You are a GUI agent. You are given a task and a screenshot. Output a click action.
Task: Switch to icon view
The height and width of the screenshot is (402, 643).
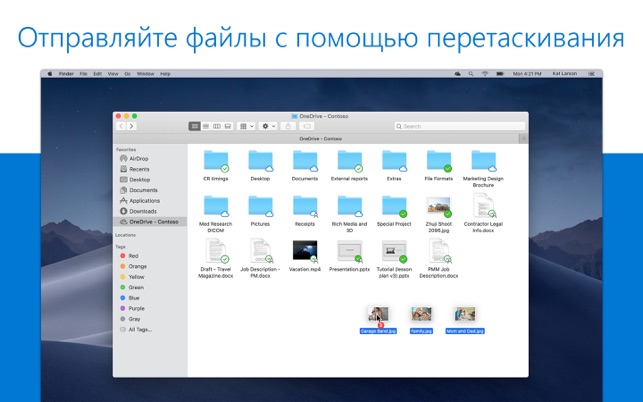pos(194,126)
